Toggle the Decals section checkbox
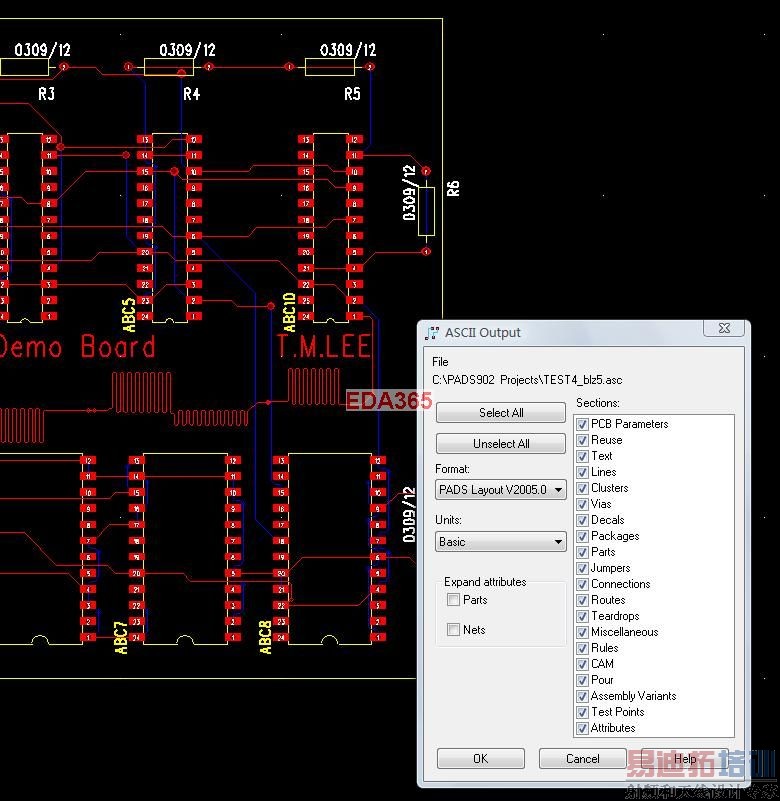Screen dimensions: 780x801 [583, 520]
